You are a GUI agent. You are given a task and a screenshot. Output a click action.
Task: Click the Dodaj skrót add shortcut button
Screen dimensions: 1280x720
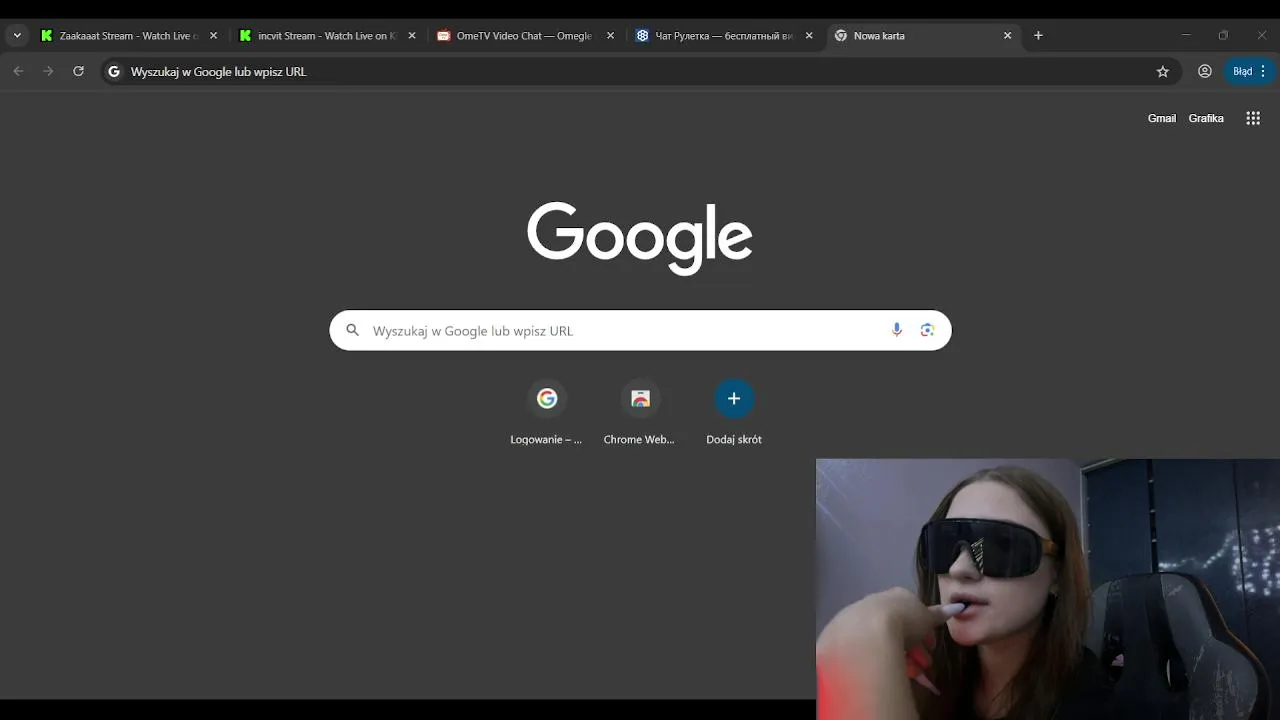click(734, 412)
